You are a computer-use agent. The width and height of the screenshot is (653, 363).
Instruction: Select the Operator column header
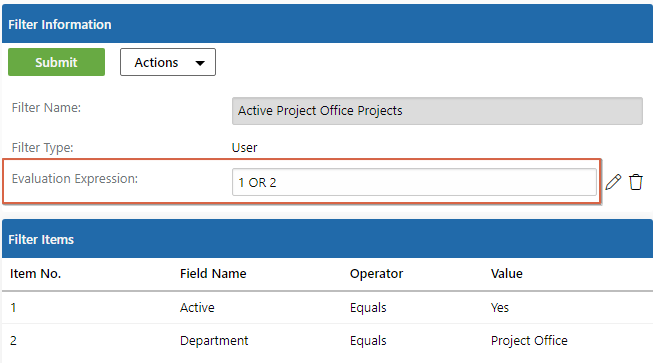click(x=376, y=273)
